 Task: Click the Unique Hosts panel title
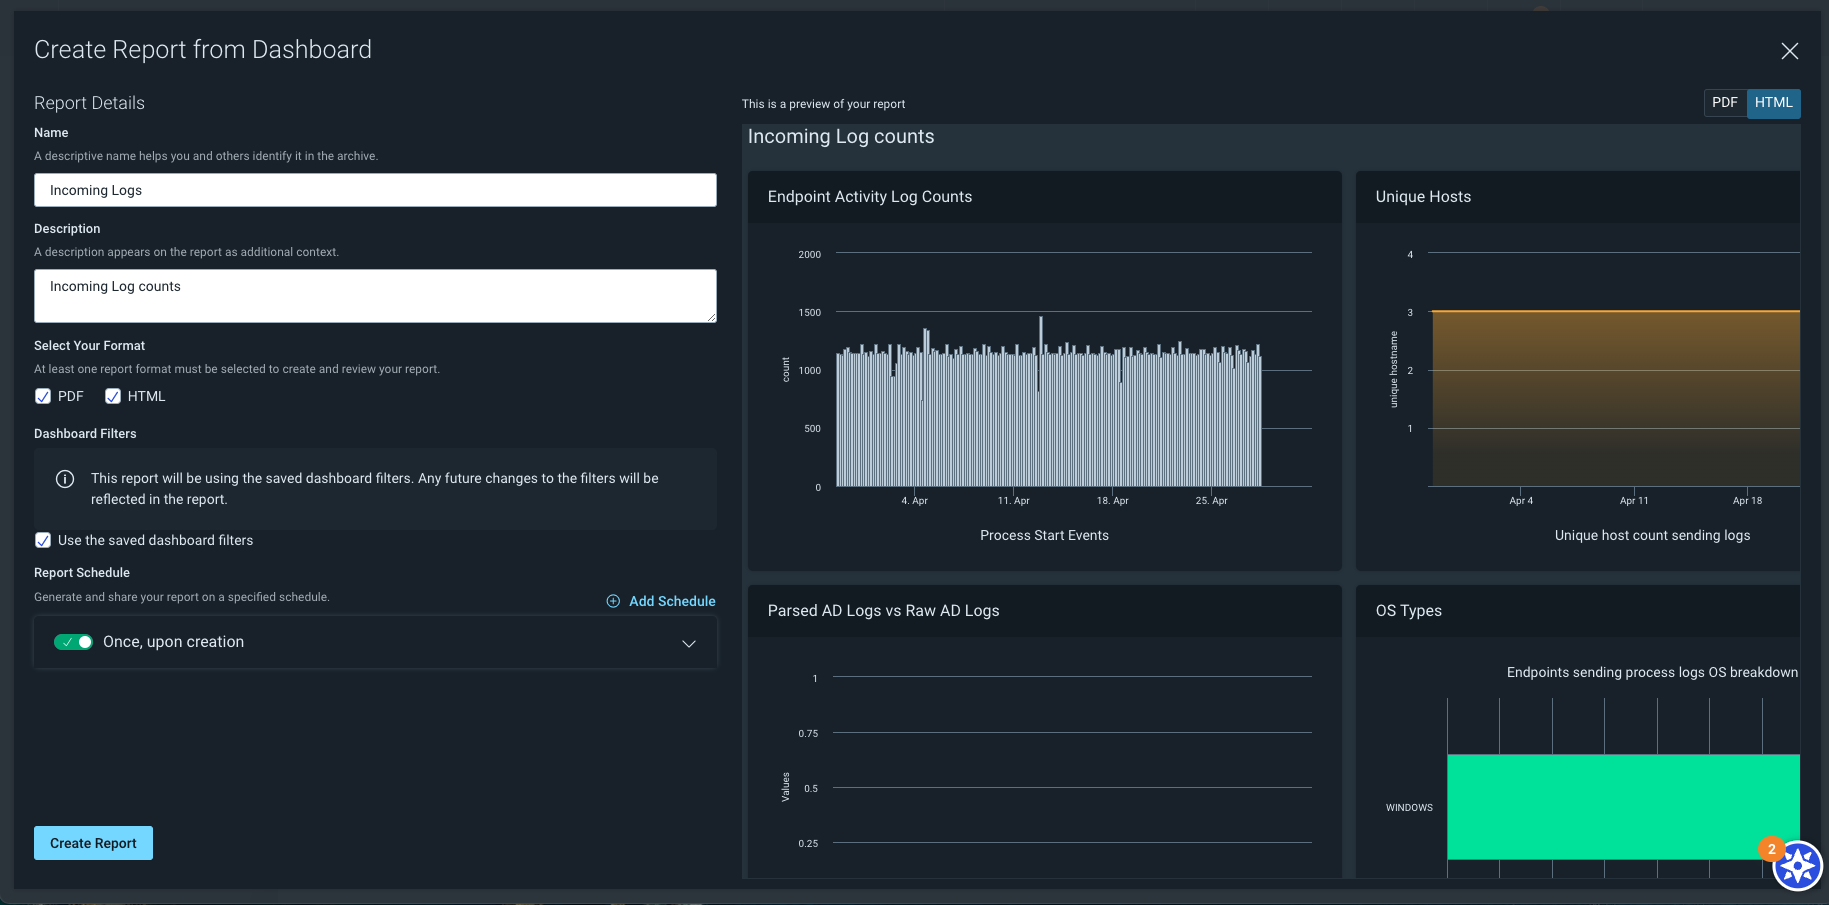(1423, 197)
